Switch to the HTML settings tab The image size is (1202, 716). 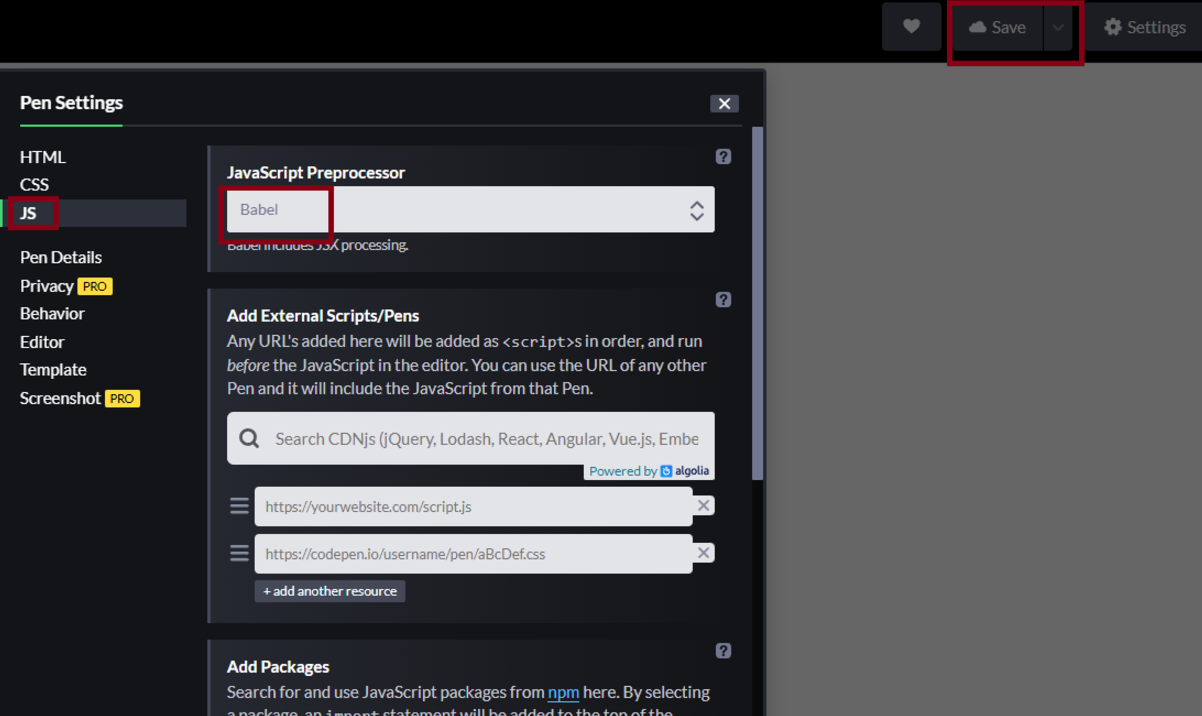pyautogui.click(x=43, y=157)
